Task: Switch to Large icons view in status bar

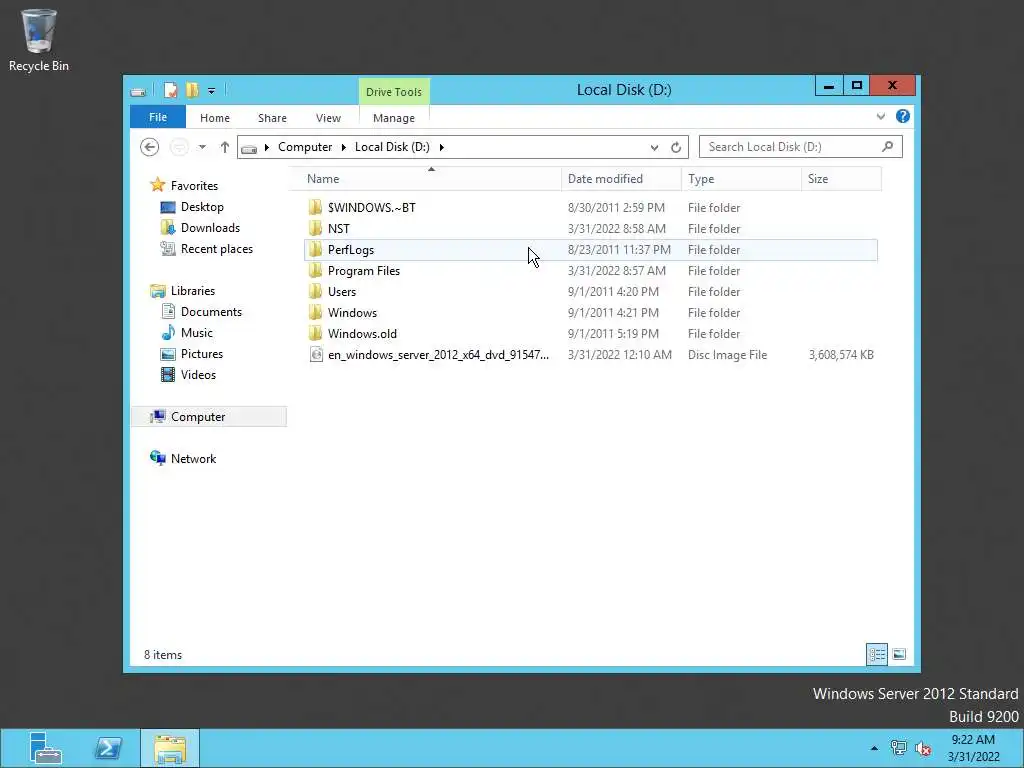Action: [x=899, y=654]
